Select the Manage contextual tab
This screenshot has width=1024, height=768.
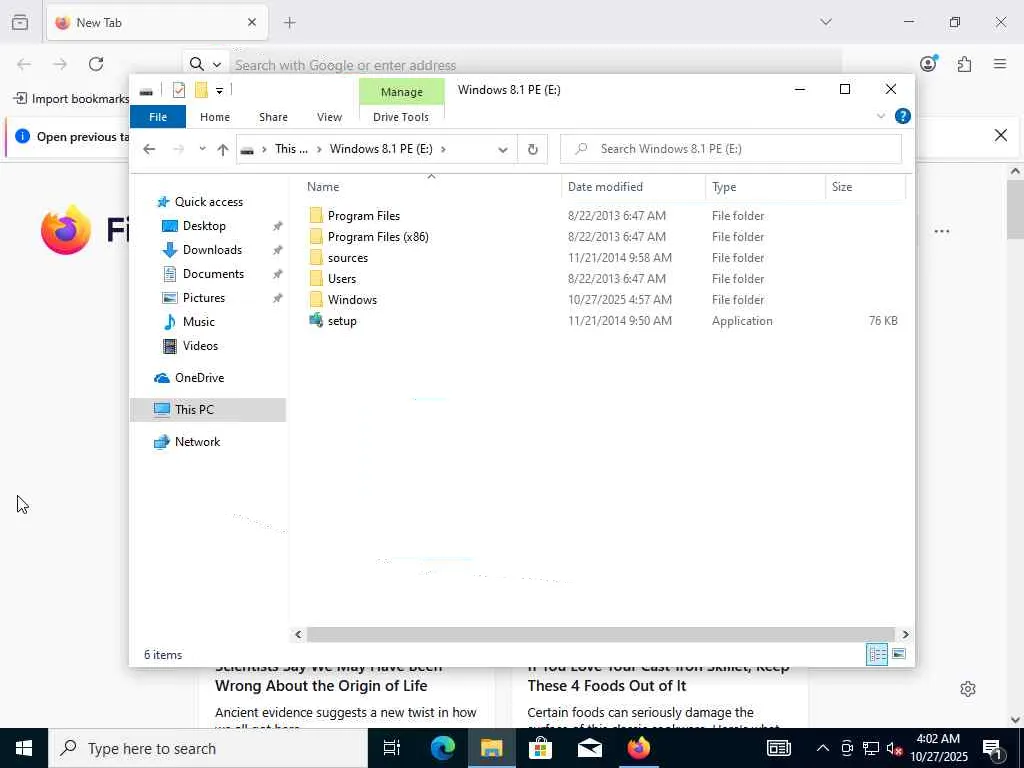point(402,92)
